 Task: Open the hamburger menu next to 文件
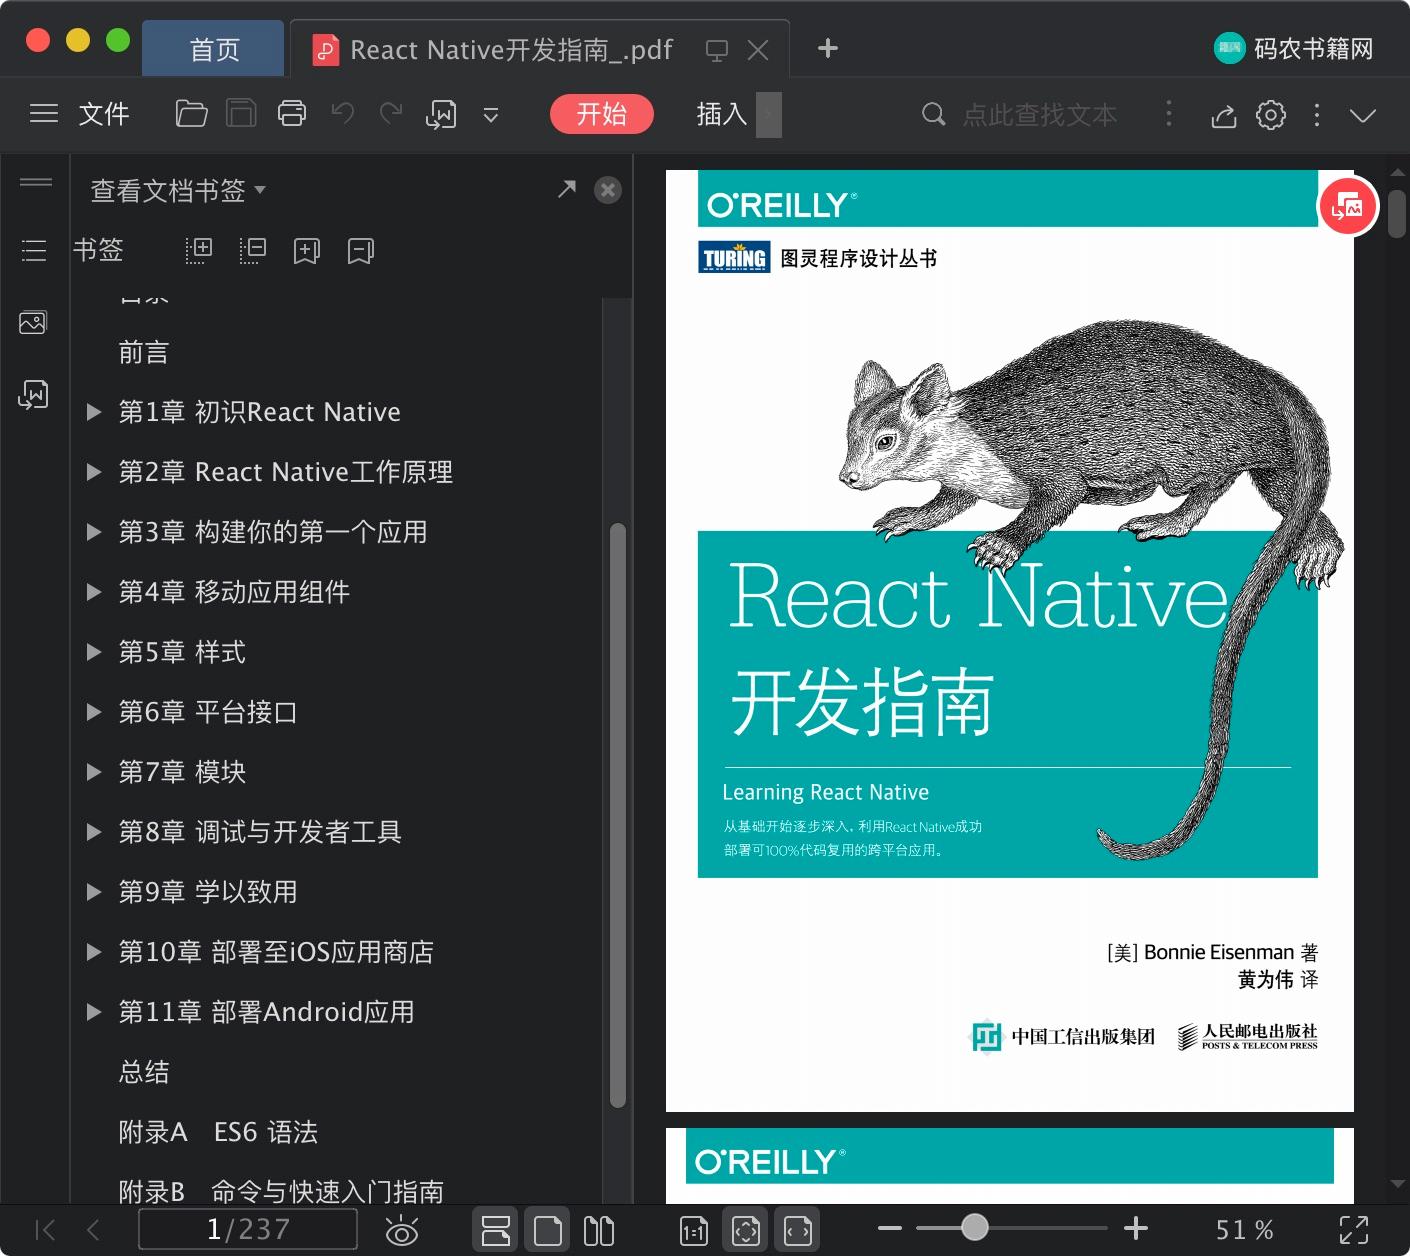pyautogui.click(x=44, y=114)
